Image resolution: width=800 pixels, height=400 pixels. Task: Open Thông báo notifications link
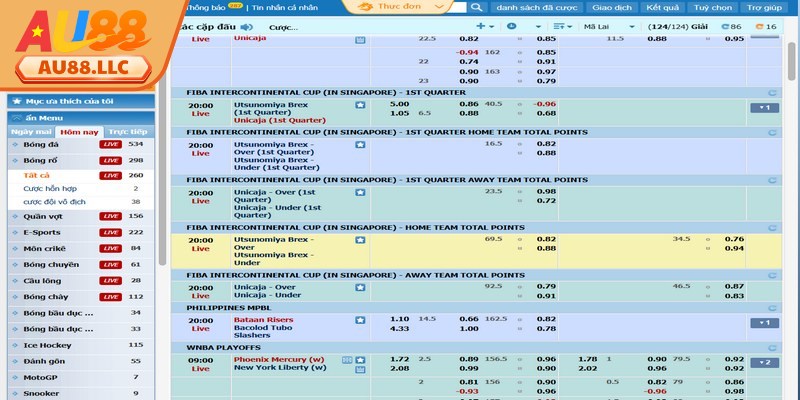click(206, 8)
